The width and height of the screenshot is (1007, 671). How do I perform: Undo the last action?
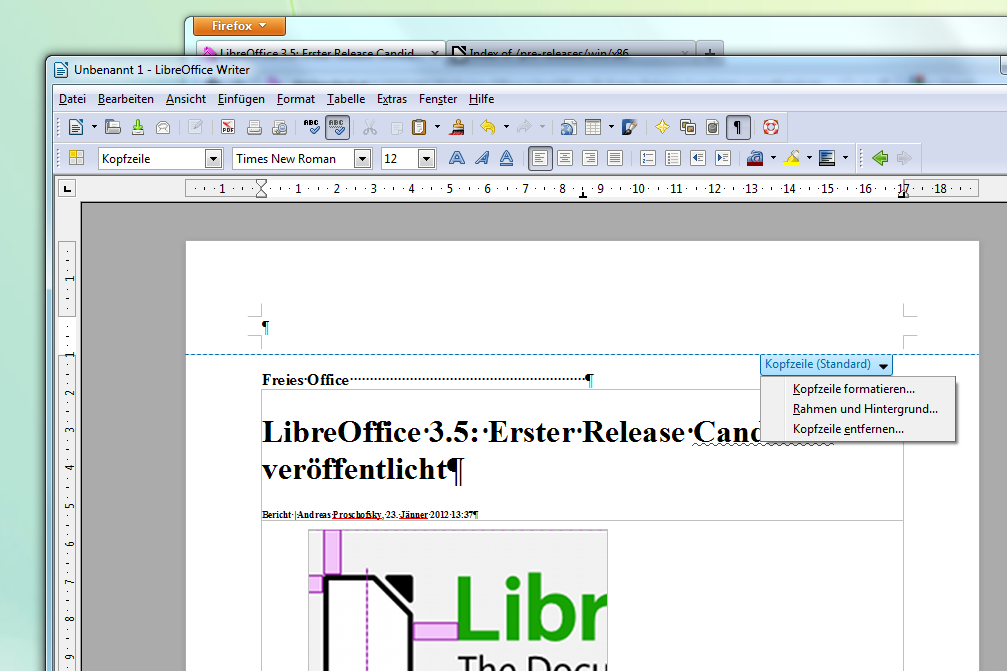[x=488, y=127]
